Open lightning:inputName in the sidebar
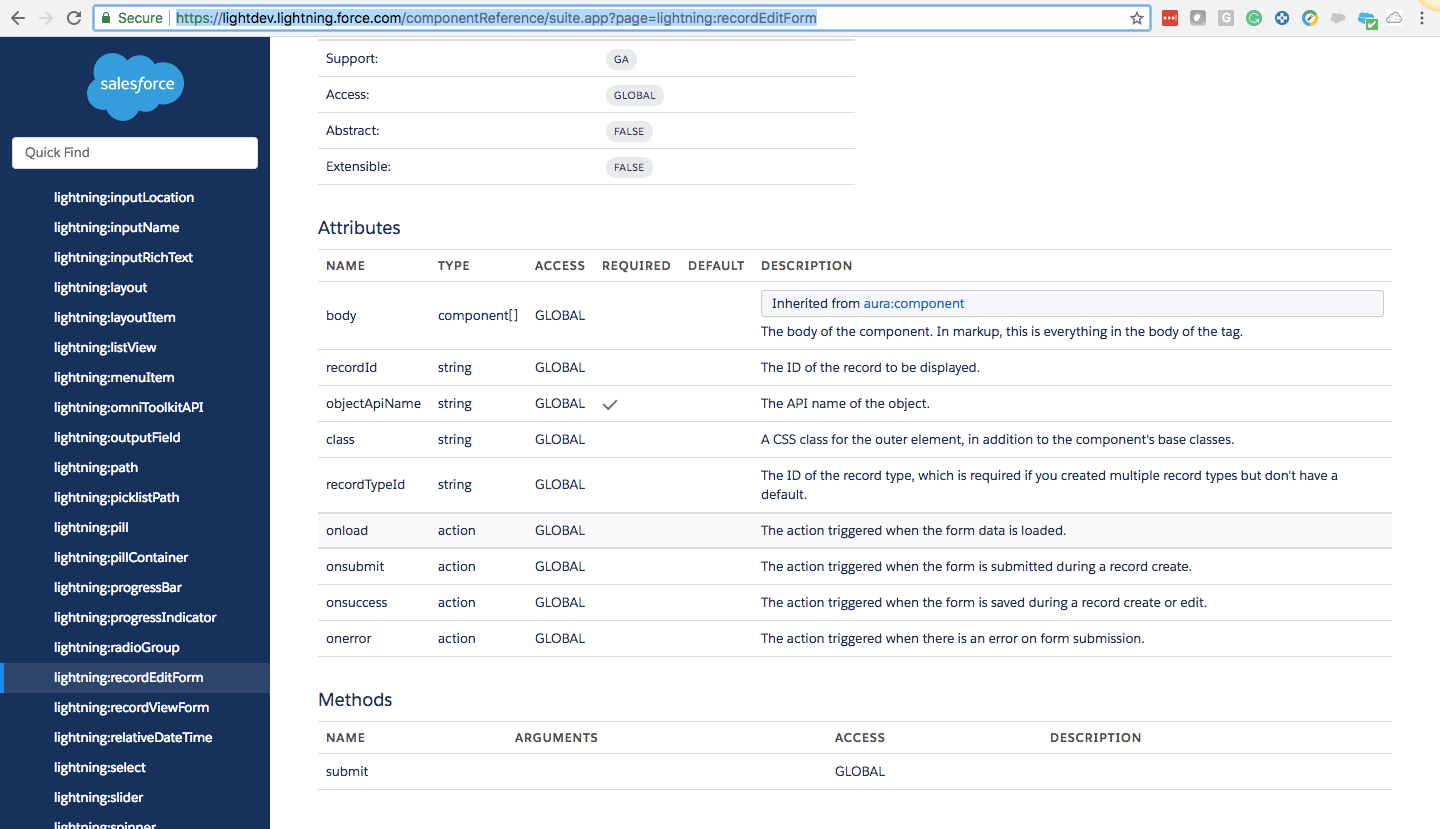The width and height of the screenshot is (1440, 829). (117, 228)
